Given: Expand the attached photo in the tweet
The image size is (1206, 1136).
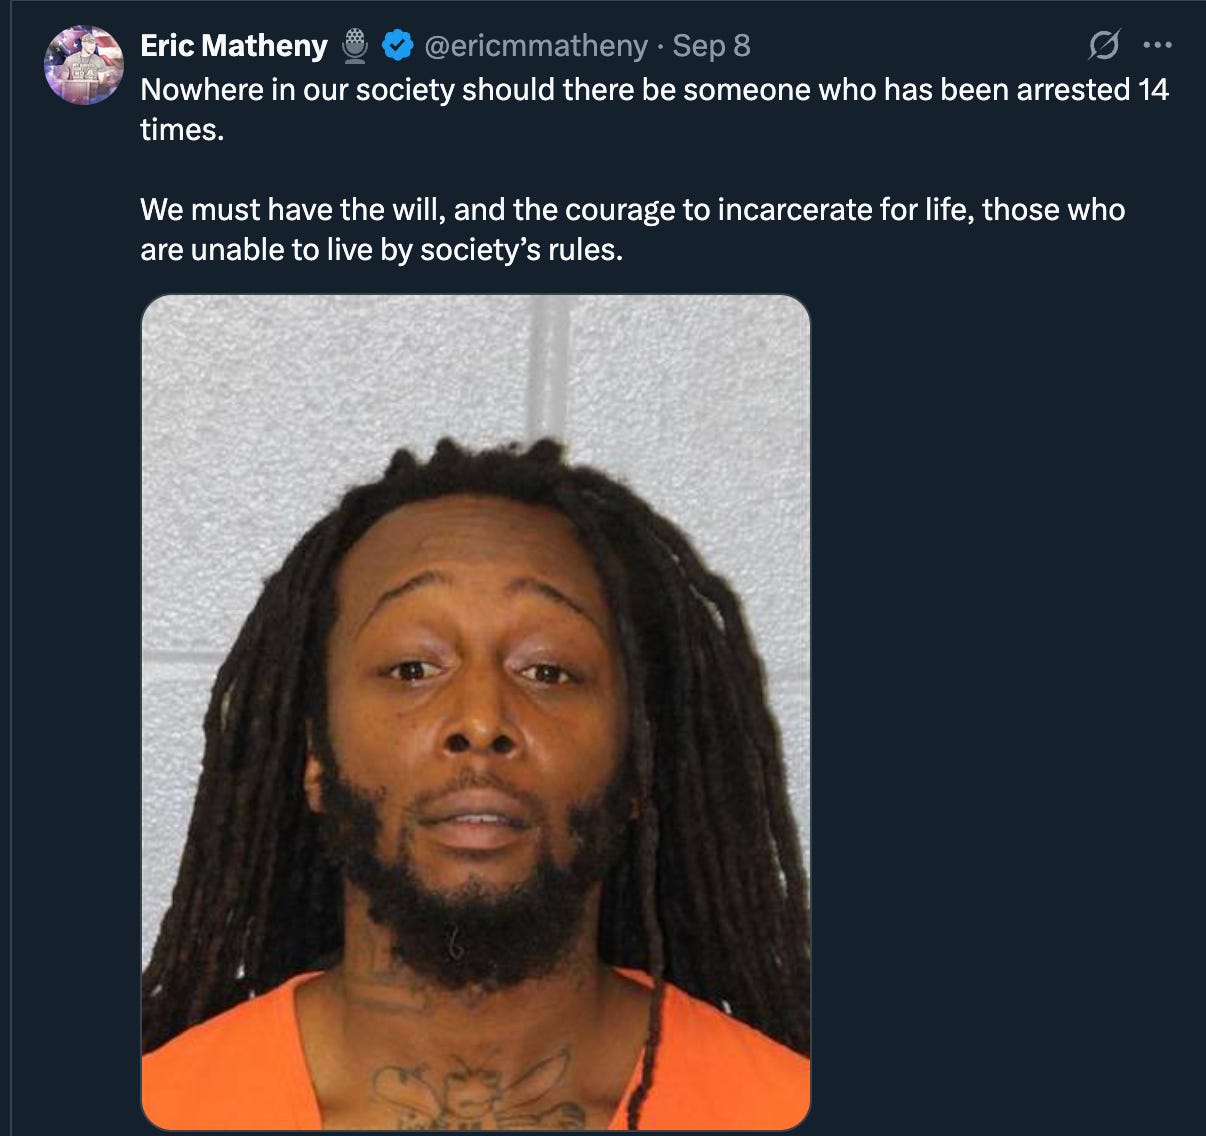Looking at the screenshot, I should (476, 713).
